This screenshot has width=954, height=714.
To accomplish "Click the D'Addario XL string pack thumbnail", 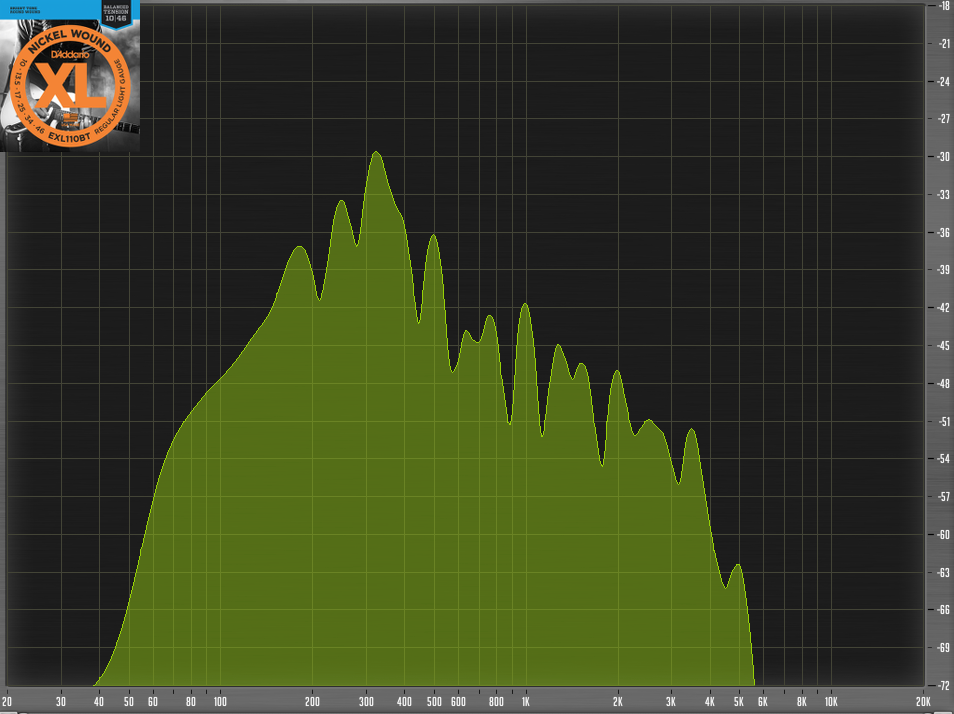I will 70,76.
